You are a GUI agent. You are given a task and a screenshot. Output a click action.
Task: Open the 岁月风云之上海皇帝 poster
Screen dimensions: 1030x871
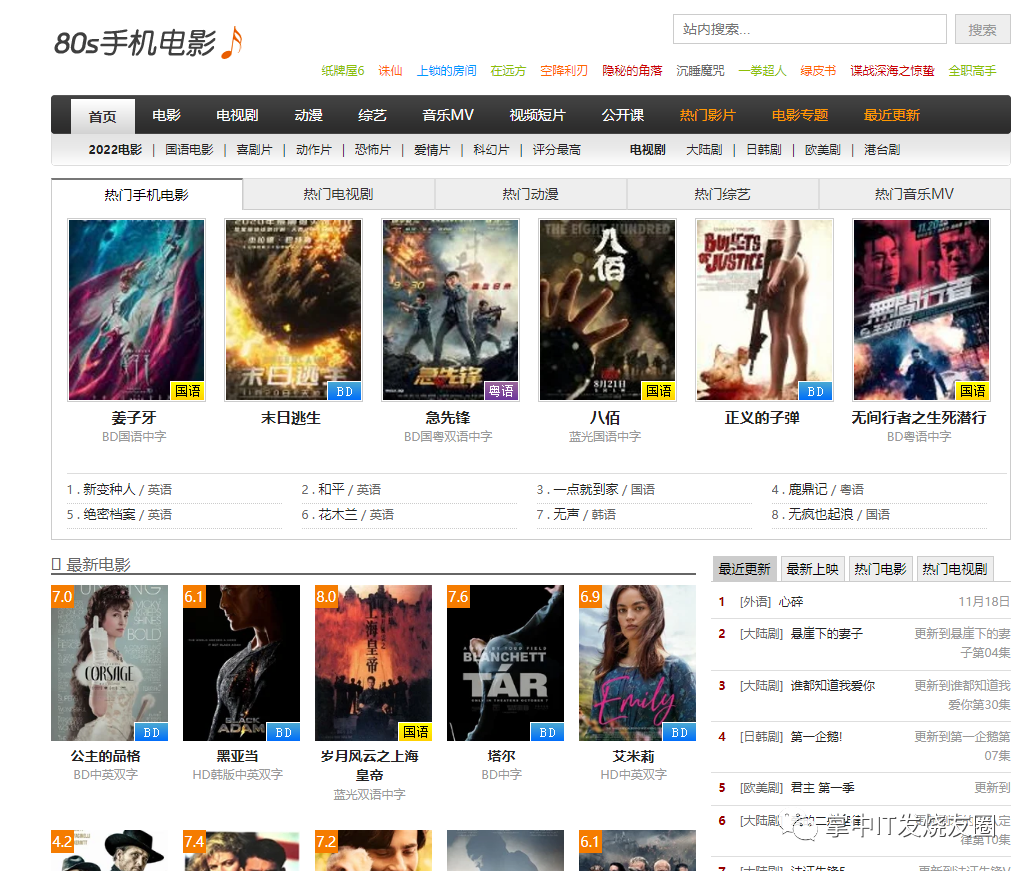click(374, 663)
